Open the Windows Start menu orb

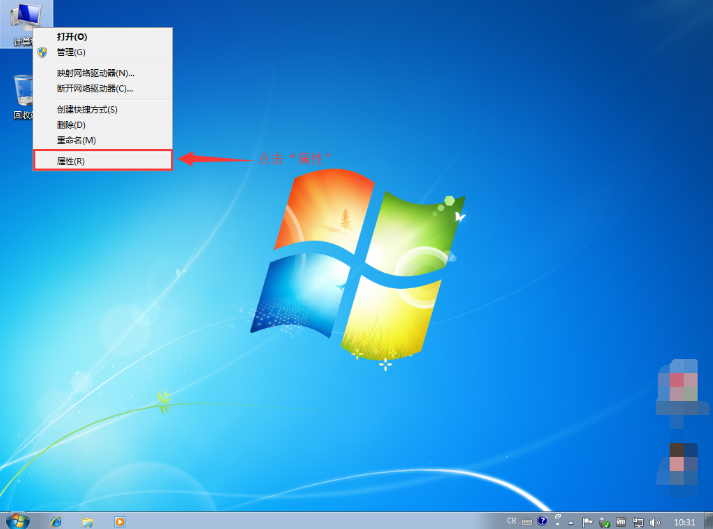pos(18,521)
